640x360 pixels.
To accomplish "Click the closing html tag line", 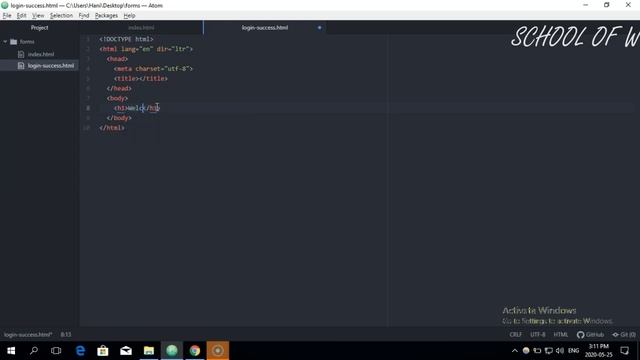I will (112, 128).
